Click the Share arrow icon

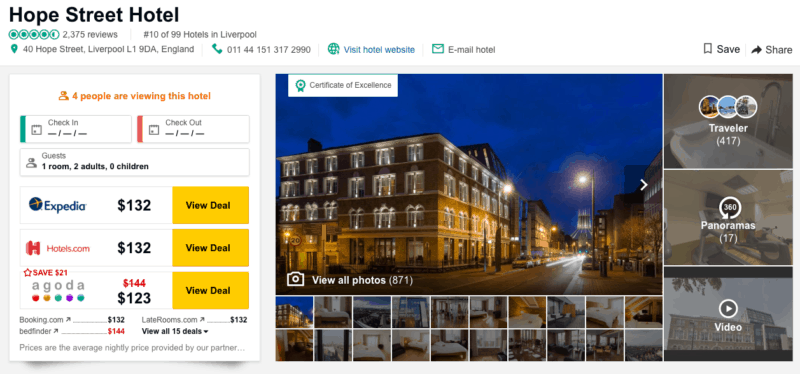[757, 49]
